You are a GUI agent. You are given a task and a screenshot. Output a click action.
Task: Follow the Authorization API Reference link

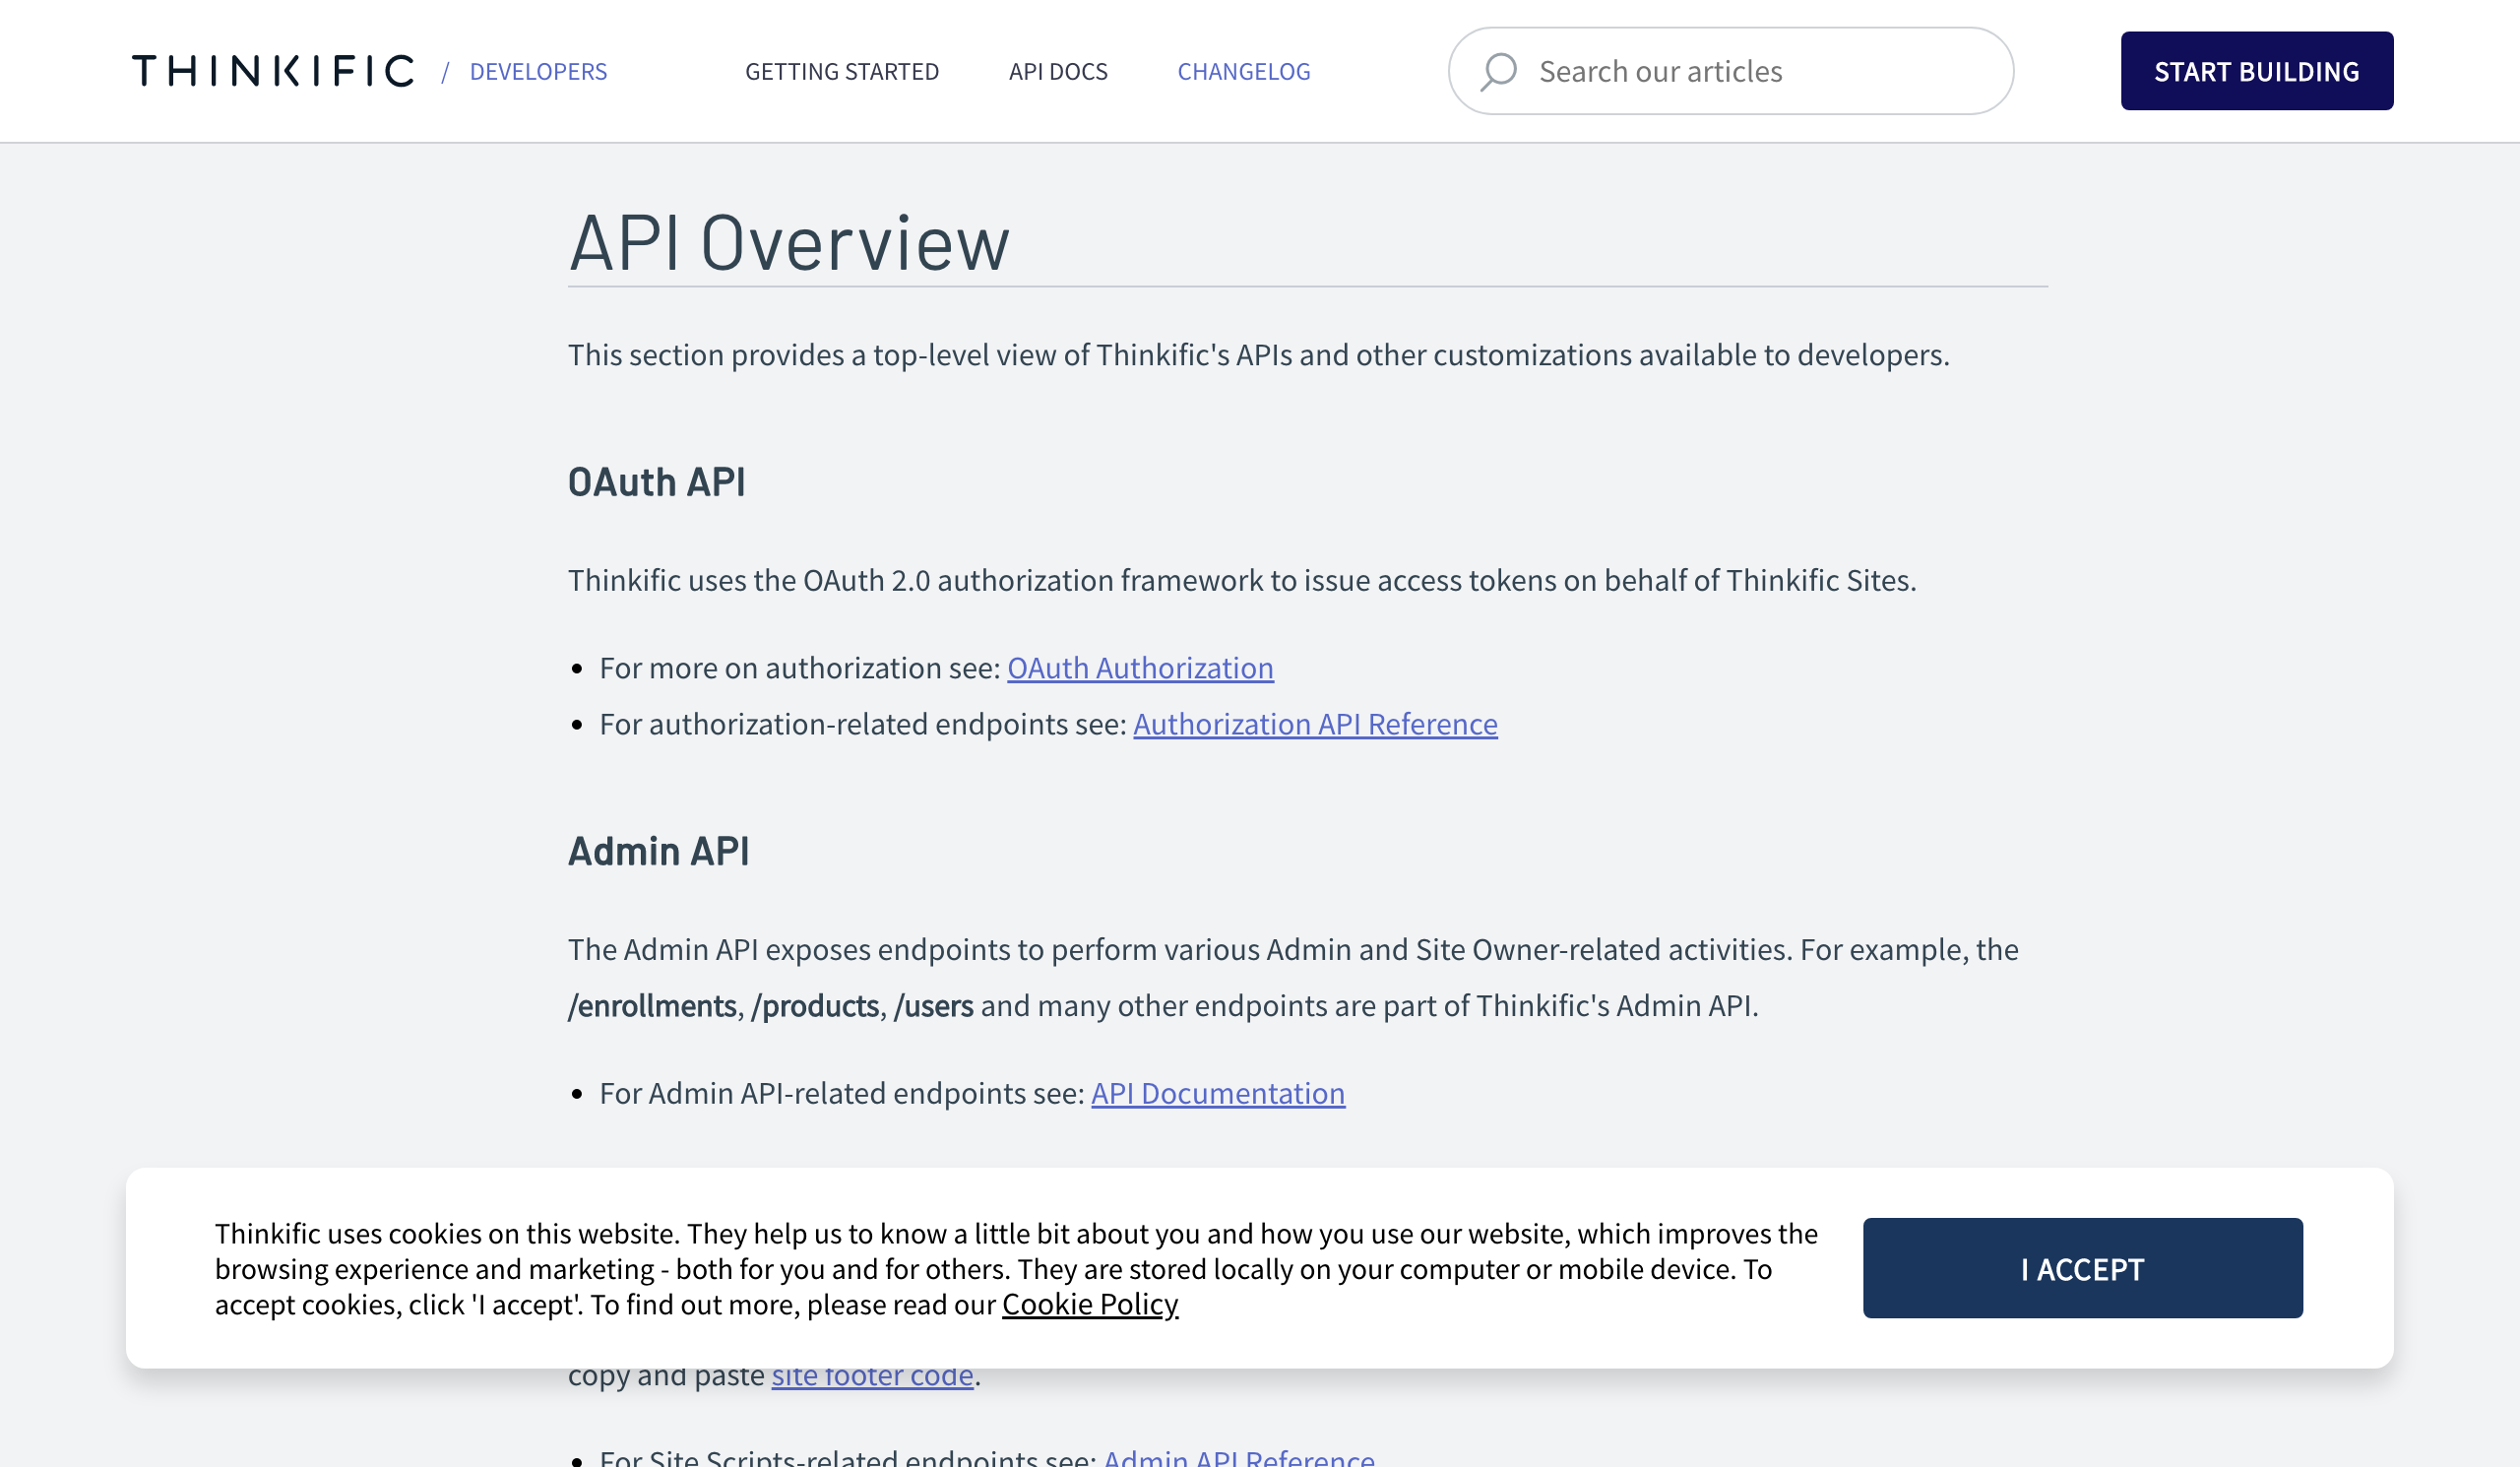(1314, 724)
